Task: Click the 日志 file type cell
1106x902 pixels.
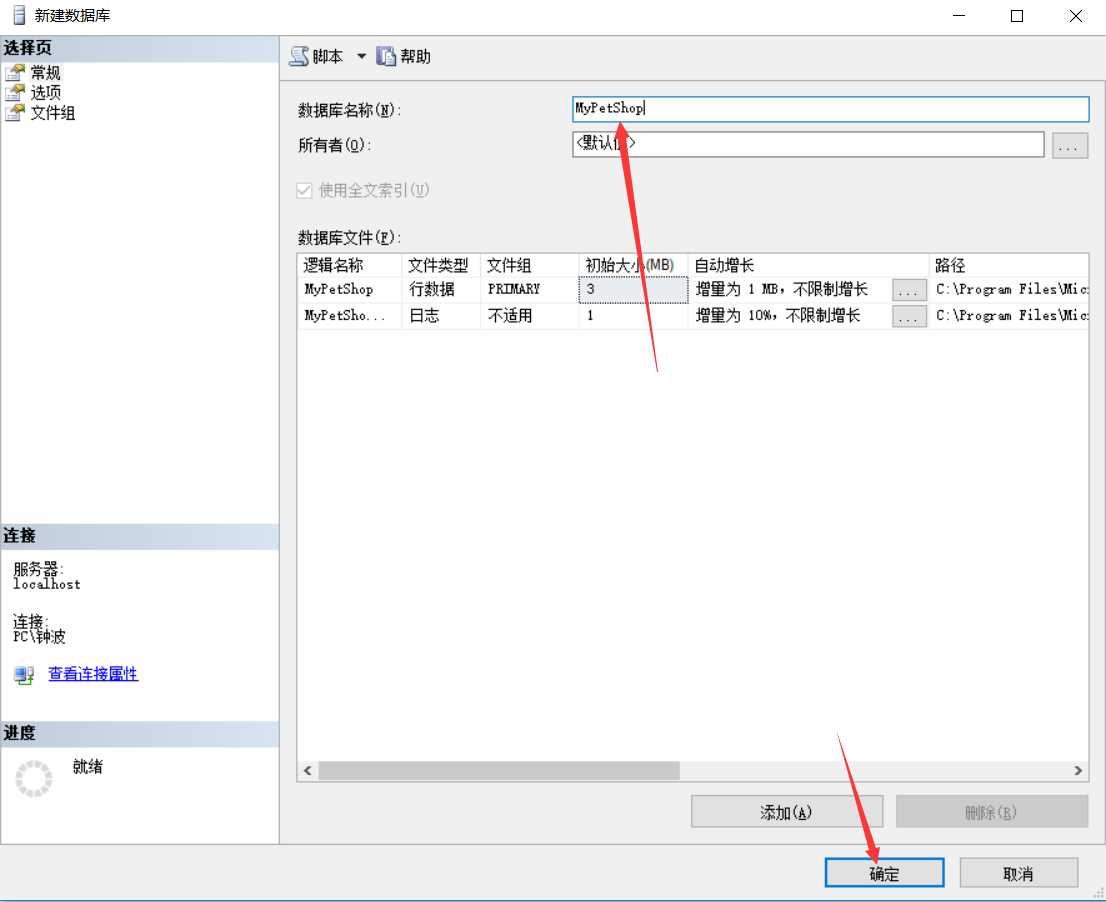Action: pyautogui.click(x=441, y=316)
